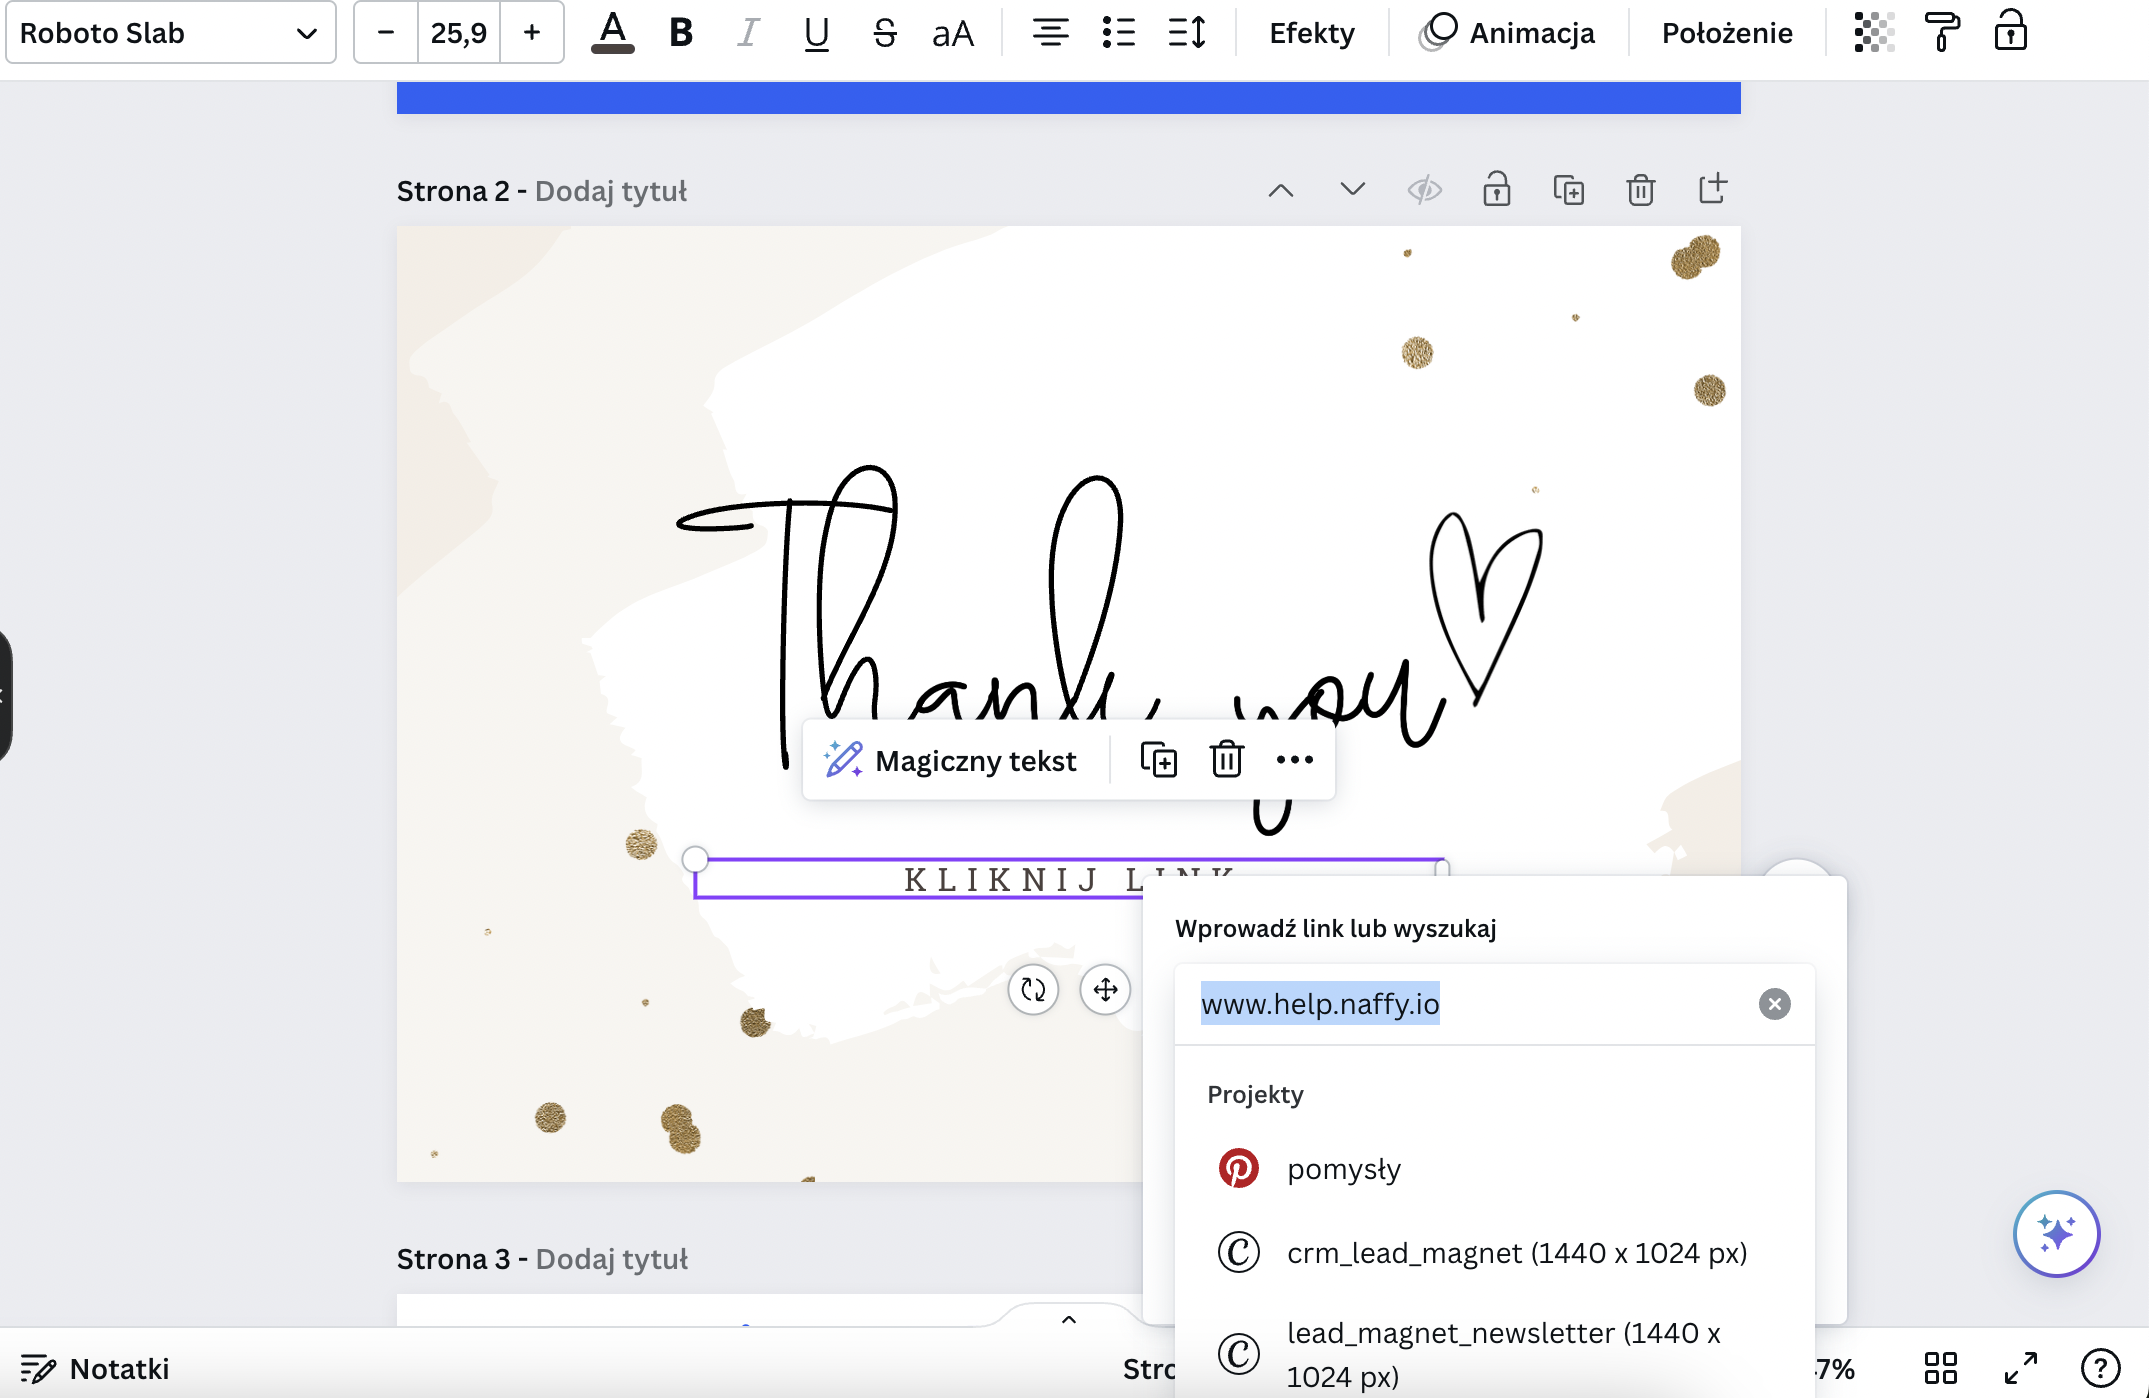Open the Efekty panel
Viewport: 2149px width, 1398px height.
click(x=1312, y=33)
